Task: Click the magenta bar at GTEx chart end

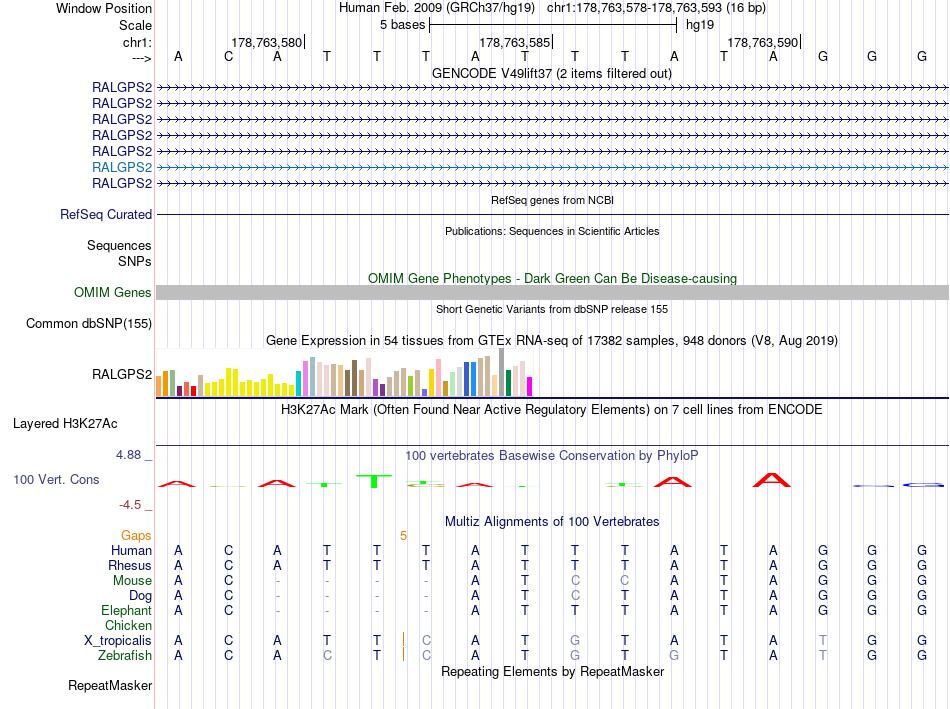Action: 529,387
